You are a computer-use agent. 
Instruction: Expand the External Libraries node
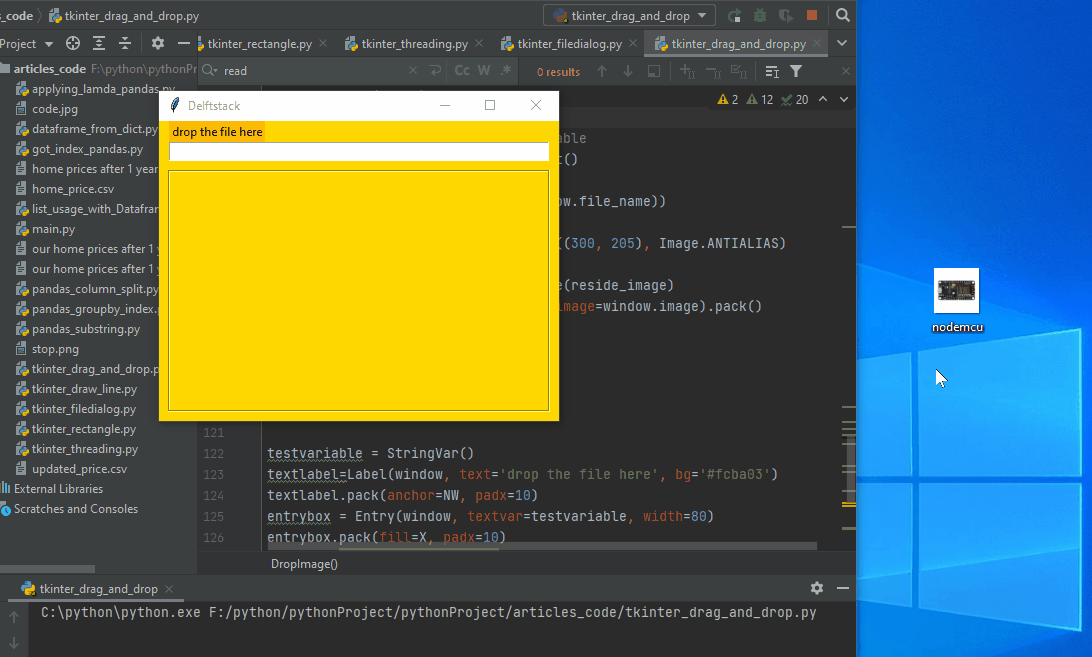pos(57,489)
